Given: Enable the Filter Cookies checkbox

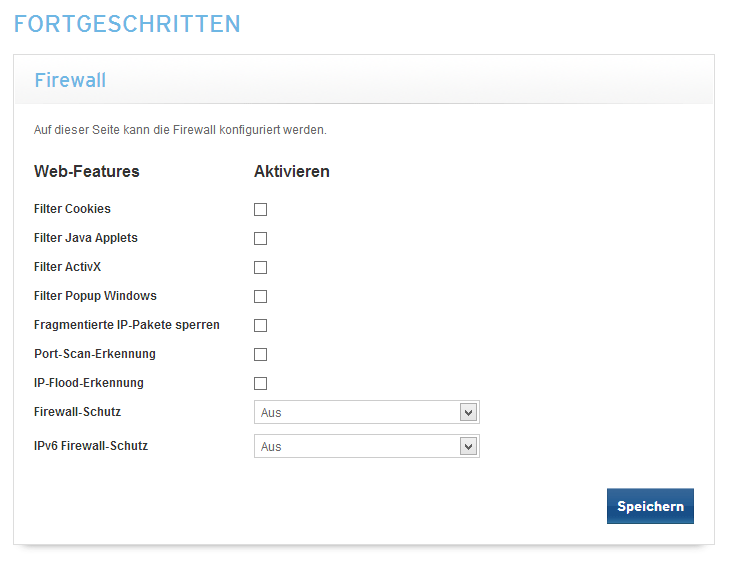Looking at the screenshot, I should [x=260, y=210].
